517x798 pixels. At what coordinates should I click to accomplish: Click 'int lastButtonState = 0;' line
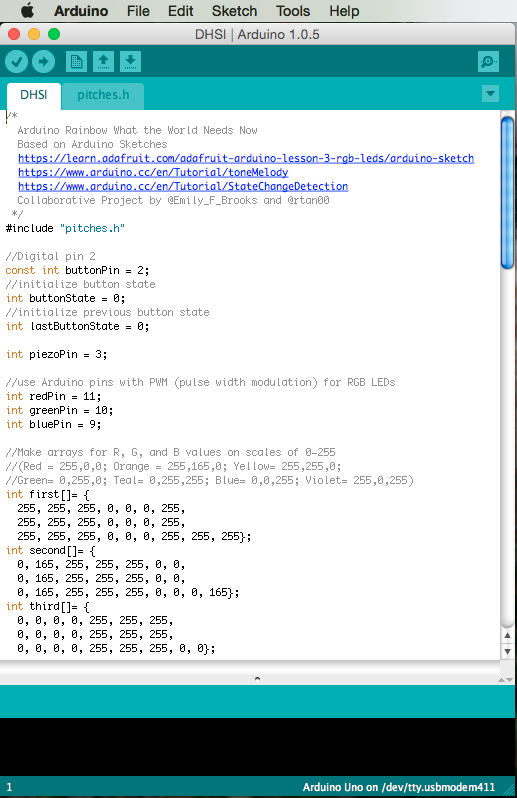click(77, 326)
